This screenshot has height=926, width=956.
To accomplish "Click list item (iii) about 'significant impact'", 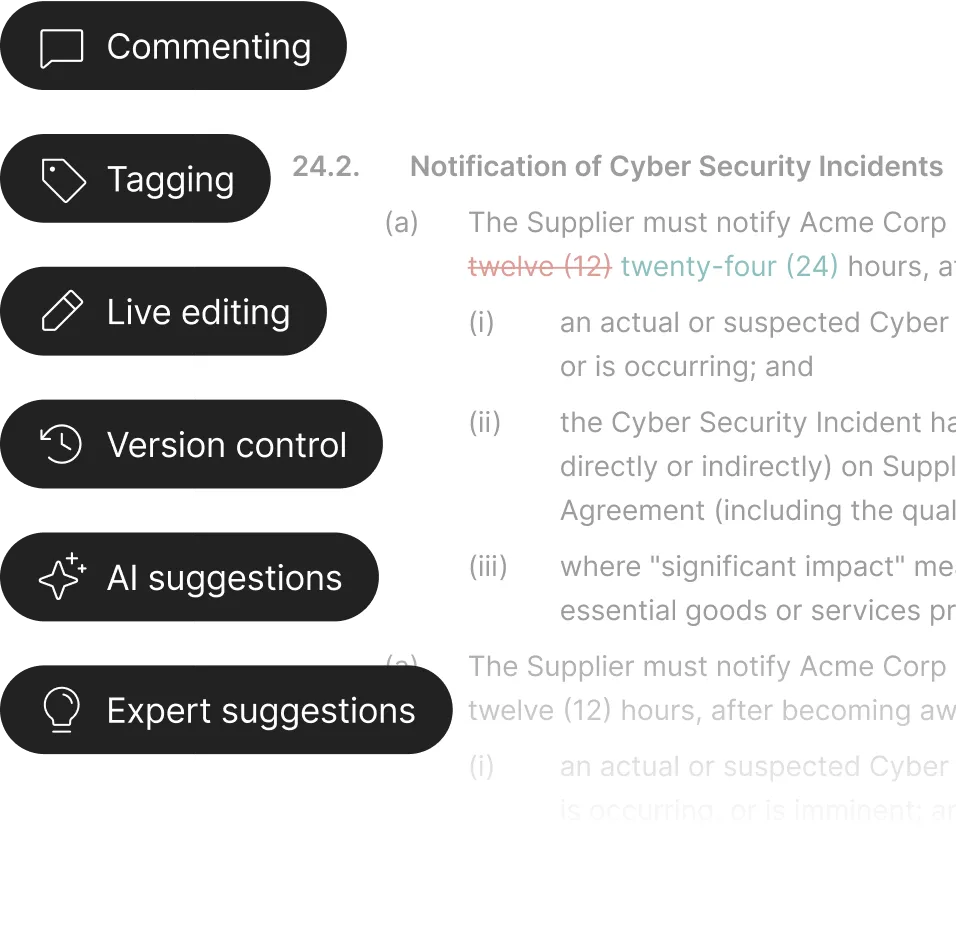I will point(700,588).
